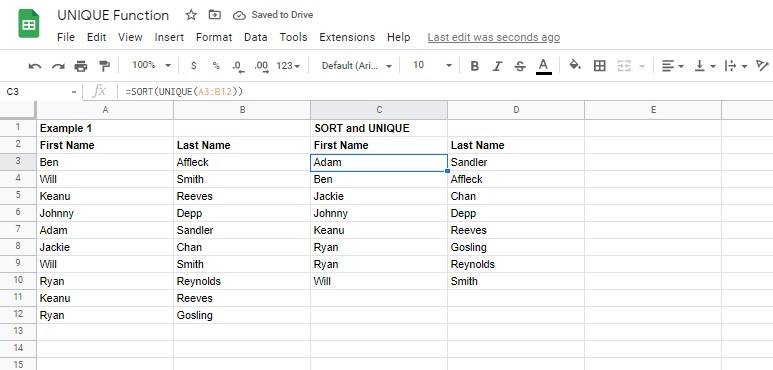Select cell 'Johnny' in column A
This screenshot has height=370, width=773.
pyautogui.click(x=105, y=213)
